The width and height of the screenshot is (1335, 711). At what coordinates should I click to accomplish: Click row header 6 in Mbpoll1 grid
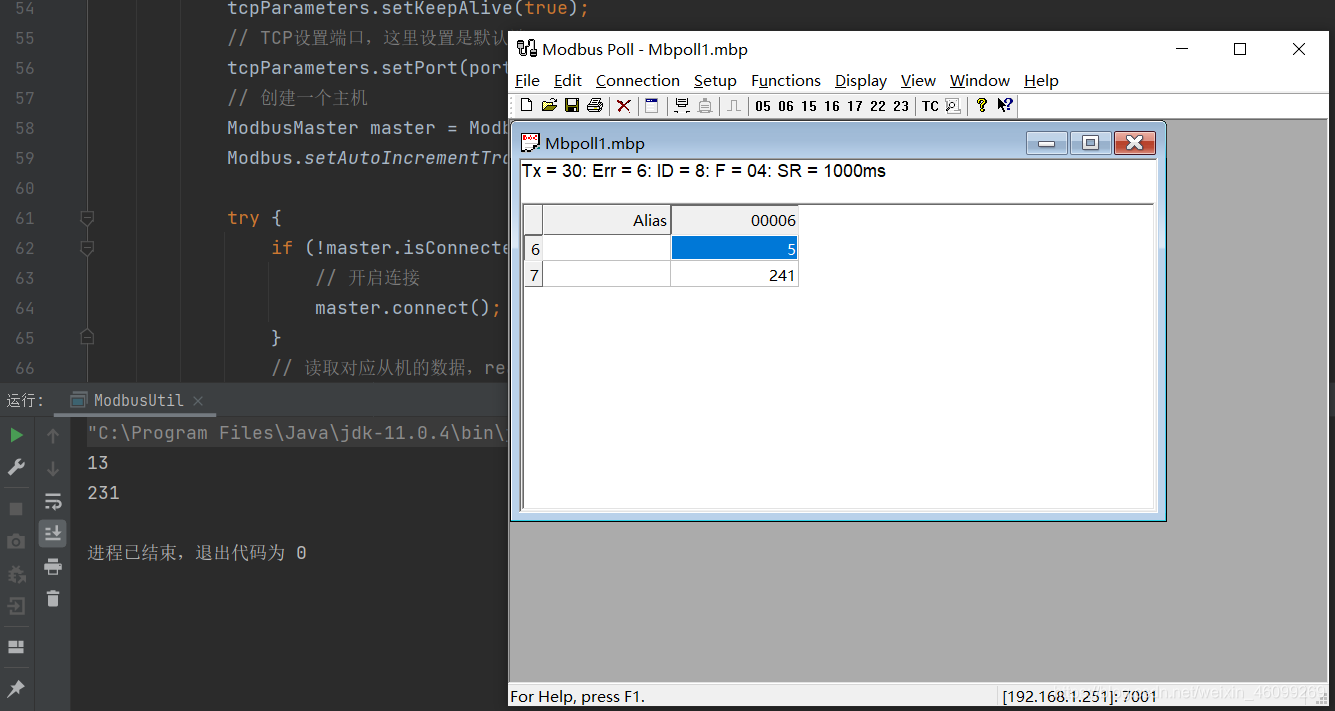tap(534, 248)
